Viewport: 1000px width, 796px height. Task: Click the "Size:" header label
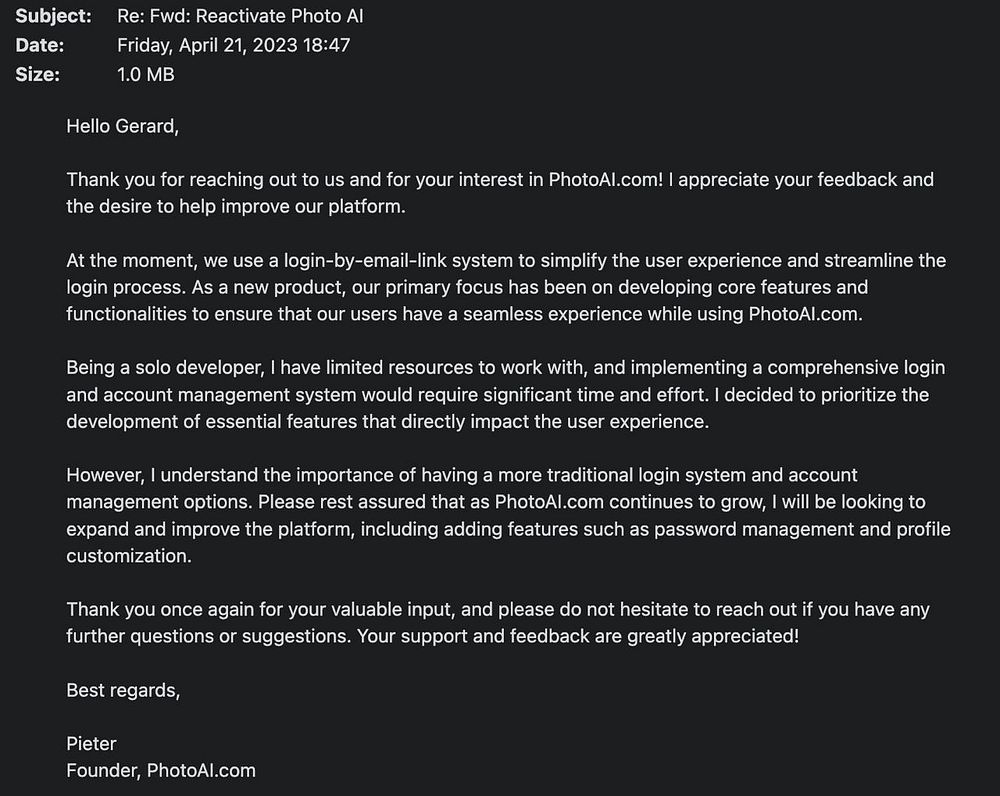click(38, 74)
